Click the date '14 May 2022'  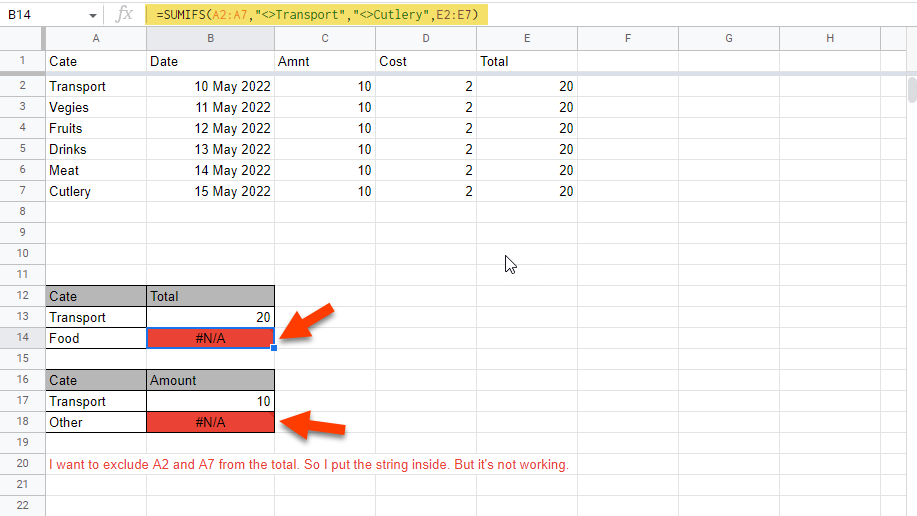point(211,170)
